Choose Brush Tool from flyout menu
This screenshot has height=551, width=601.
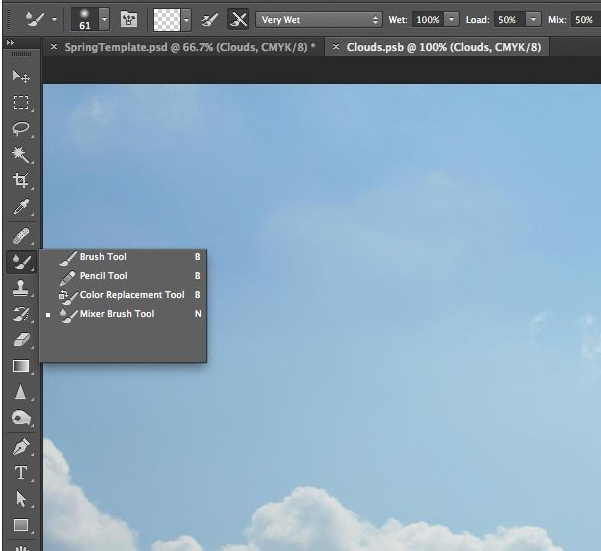[123, 257]
